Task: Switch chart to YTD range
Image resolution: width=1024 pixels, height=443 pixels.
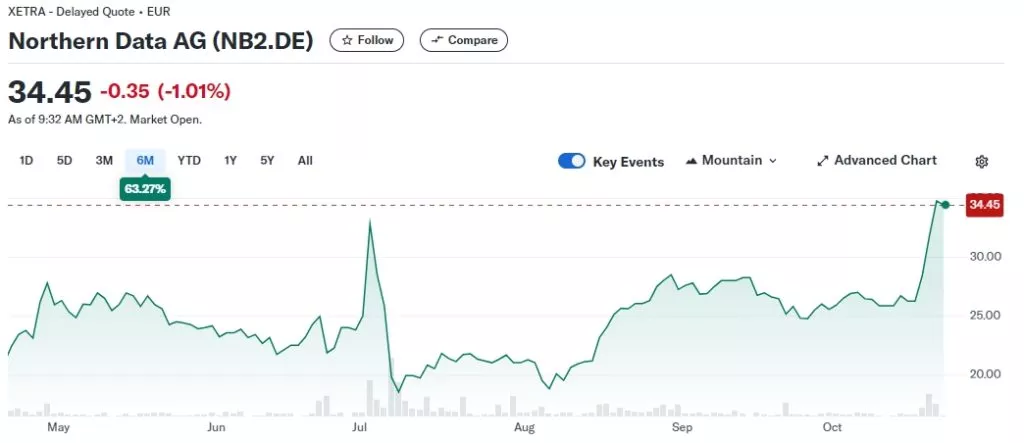Action: point(189,161)
